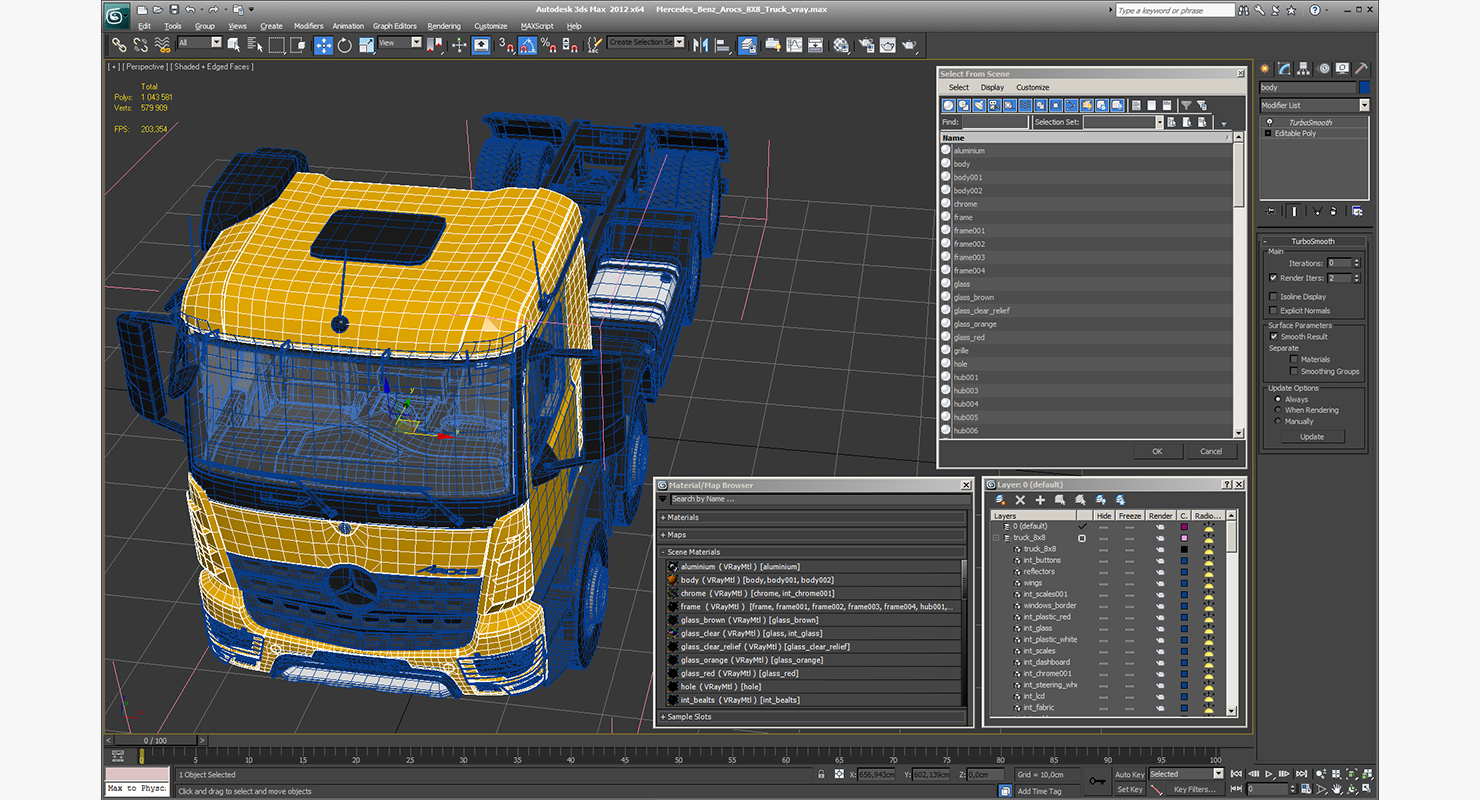Click the Set Key button
The image size is (1480, 800).
1130,789
